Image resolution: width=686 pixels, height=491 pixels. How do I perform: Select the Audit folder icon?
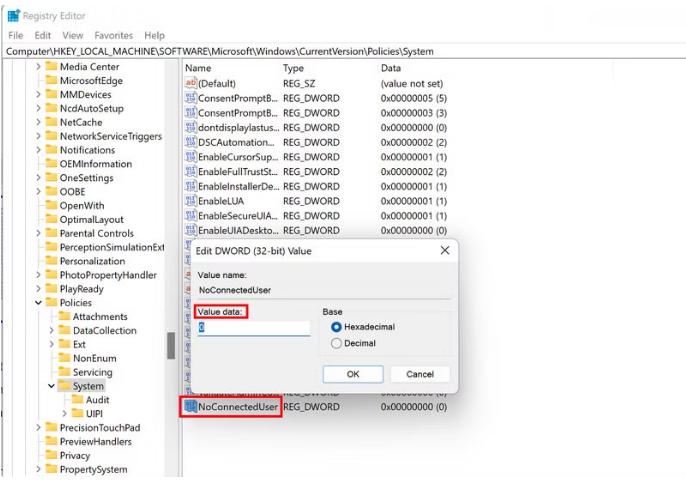tap(78, 400)
